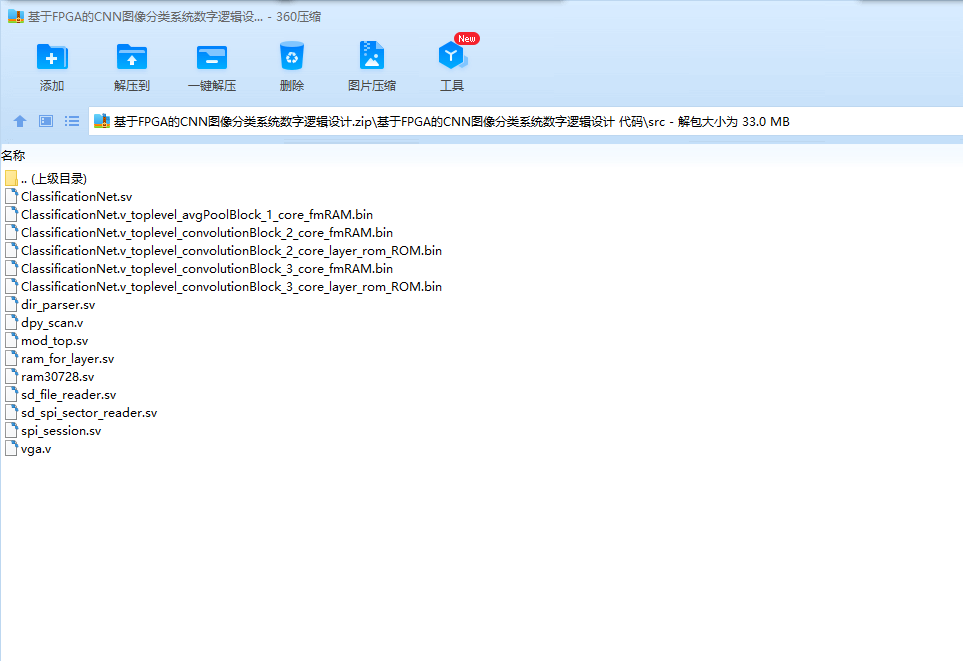The width and height of the screenshot is (963, 661).
Task: Select the sd_spi_sector_reader.sv file
Action: [89, 413]
